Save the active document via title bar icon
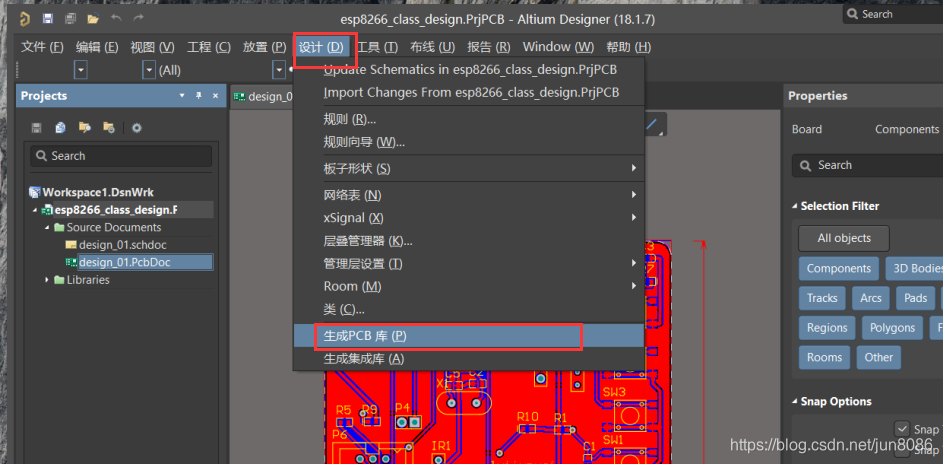Screen dimensions: 943x464 [48, 19]
